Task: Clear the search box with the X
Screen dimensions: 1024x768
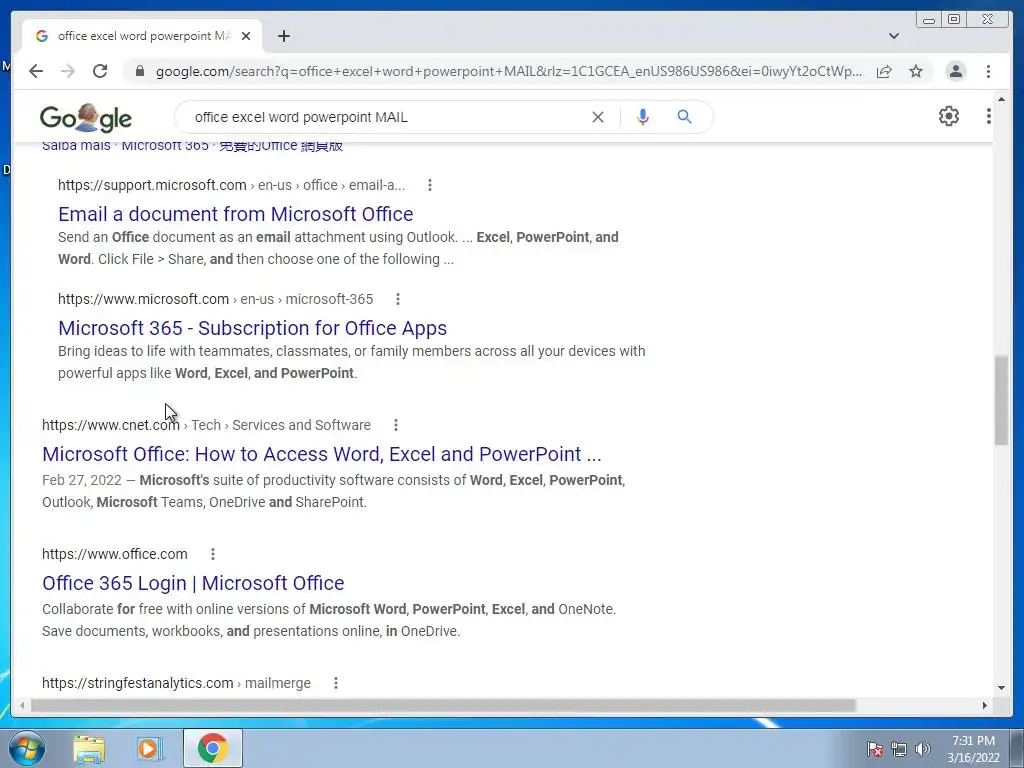Action: tap(598, 117)
